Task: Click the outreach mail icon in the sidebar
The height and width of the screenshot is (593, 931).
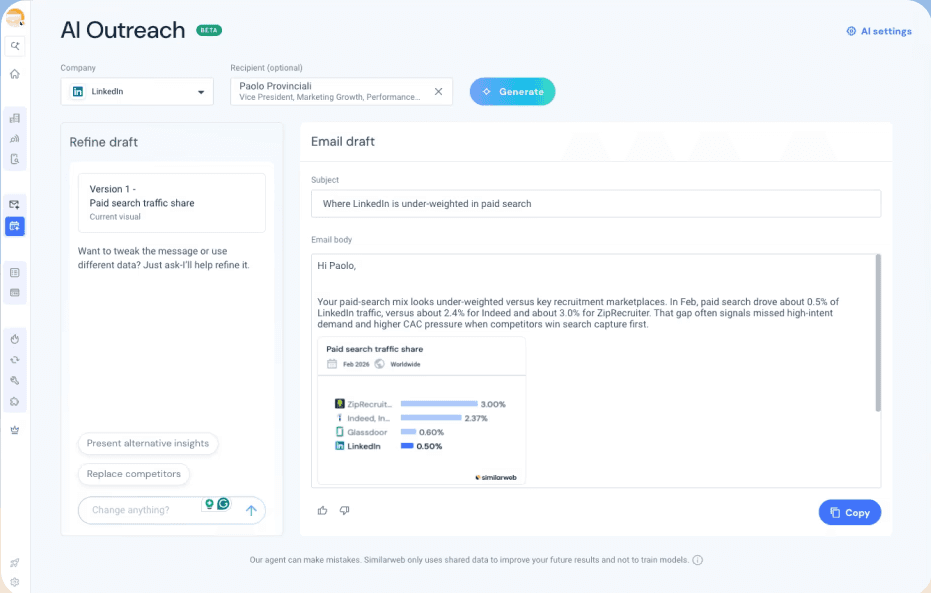Action: (14, 203)
